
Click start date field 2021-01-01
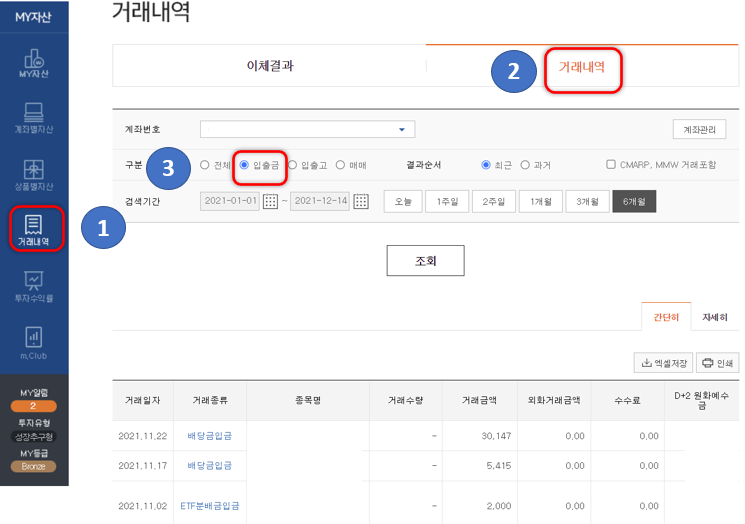(230, 201)
